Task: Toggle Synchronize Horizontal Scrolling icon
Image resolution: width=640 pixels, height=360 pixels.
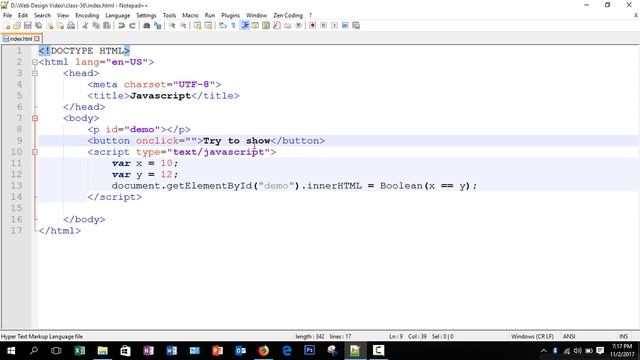Action: (x=209, y=26)
